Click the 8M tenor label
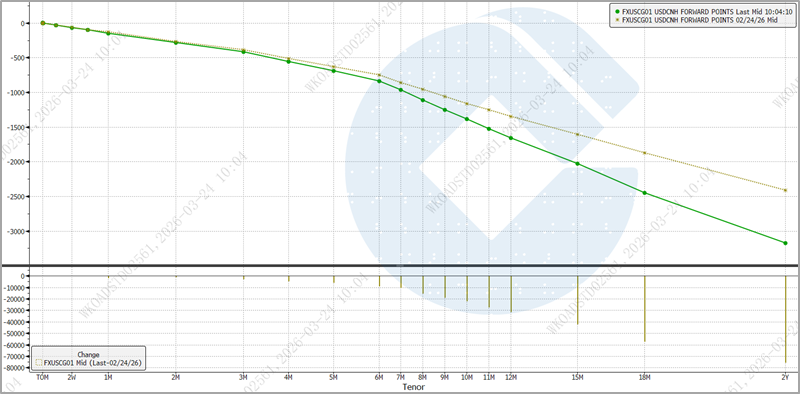The image size is (800, 394). [423, 378]
